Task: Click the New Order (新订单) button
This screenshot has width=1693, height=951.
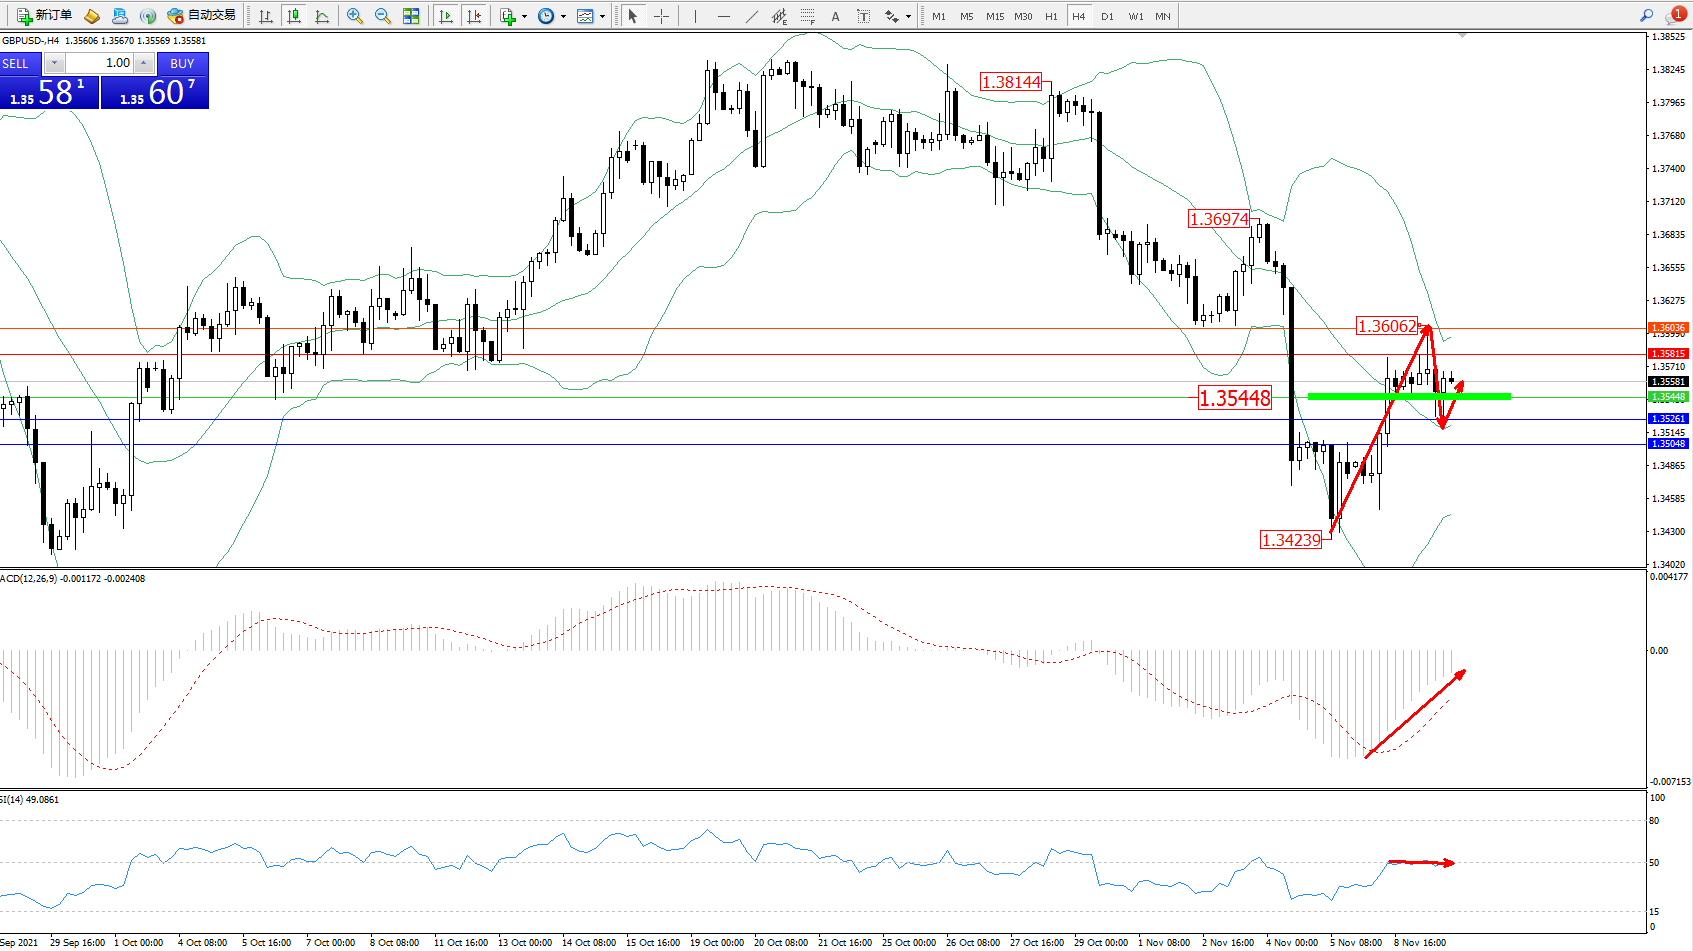Action: click(x=44, y=15)
